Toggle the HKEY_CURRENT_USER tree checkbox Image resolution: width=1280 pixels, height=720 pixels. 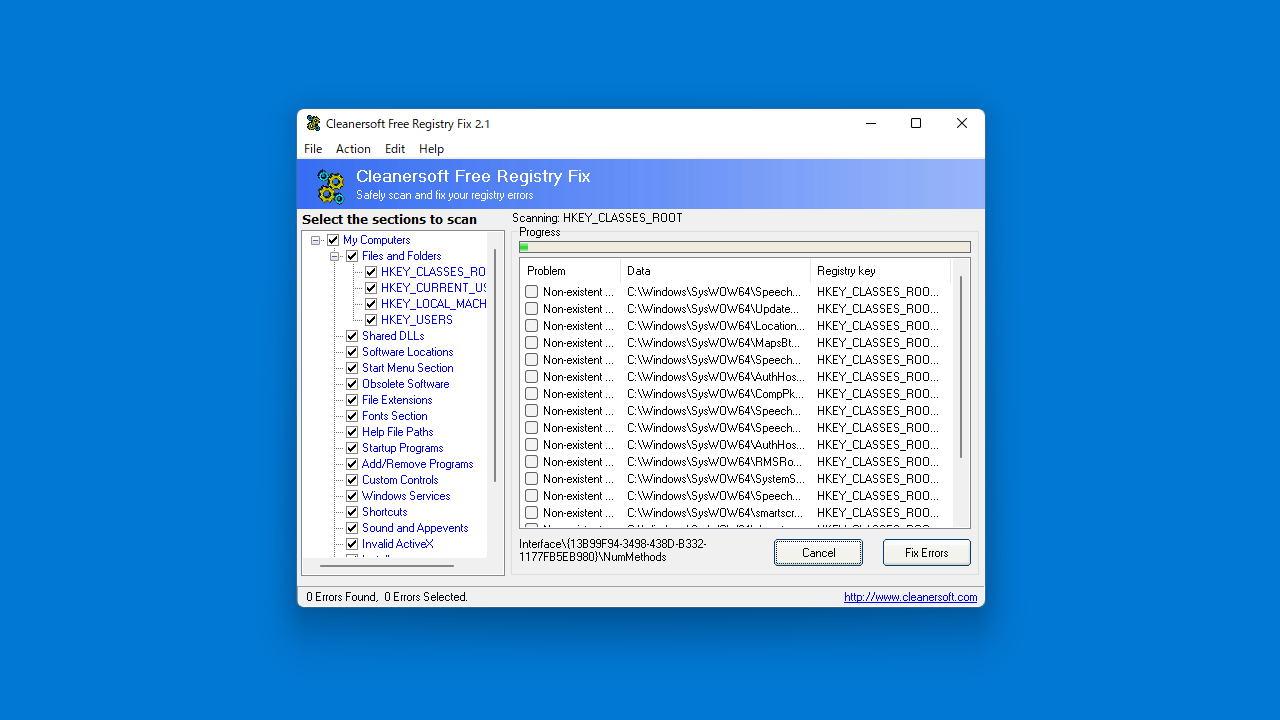coord(371,288)
